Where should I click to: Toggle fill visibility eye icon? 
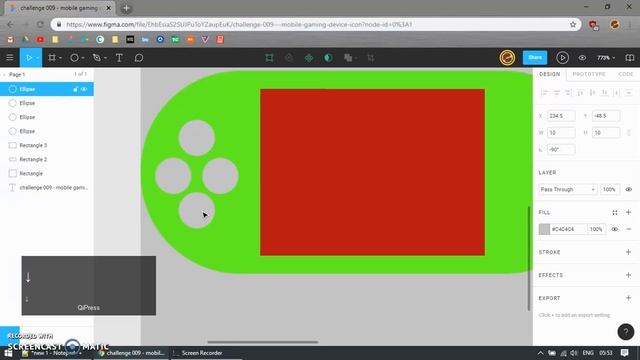click(x=615, y=229)
